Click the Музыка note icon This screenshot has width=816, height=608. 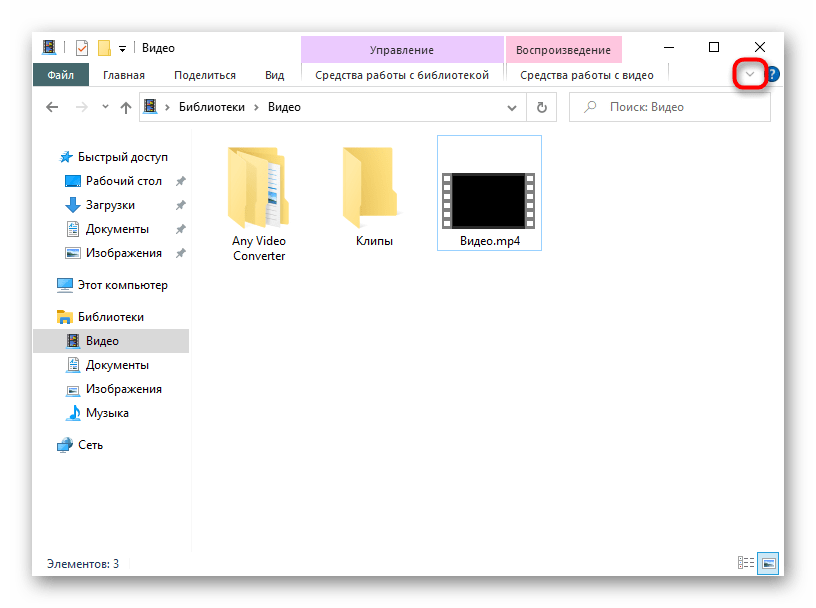point(73,413)
